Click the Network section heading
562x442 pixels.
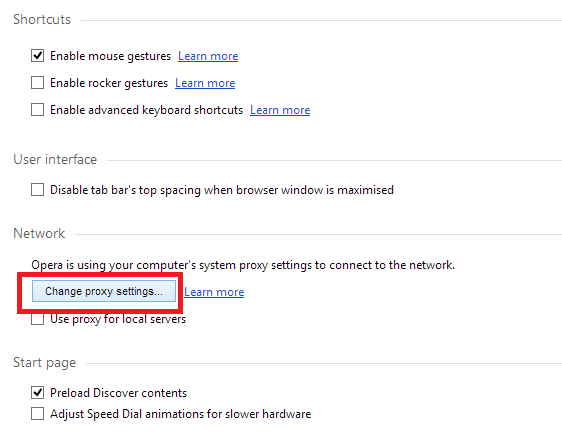click(x=39, y=233)
